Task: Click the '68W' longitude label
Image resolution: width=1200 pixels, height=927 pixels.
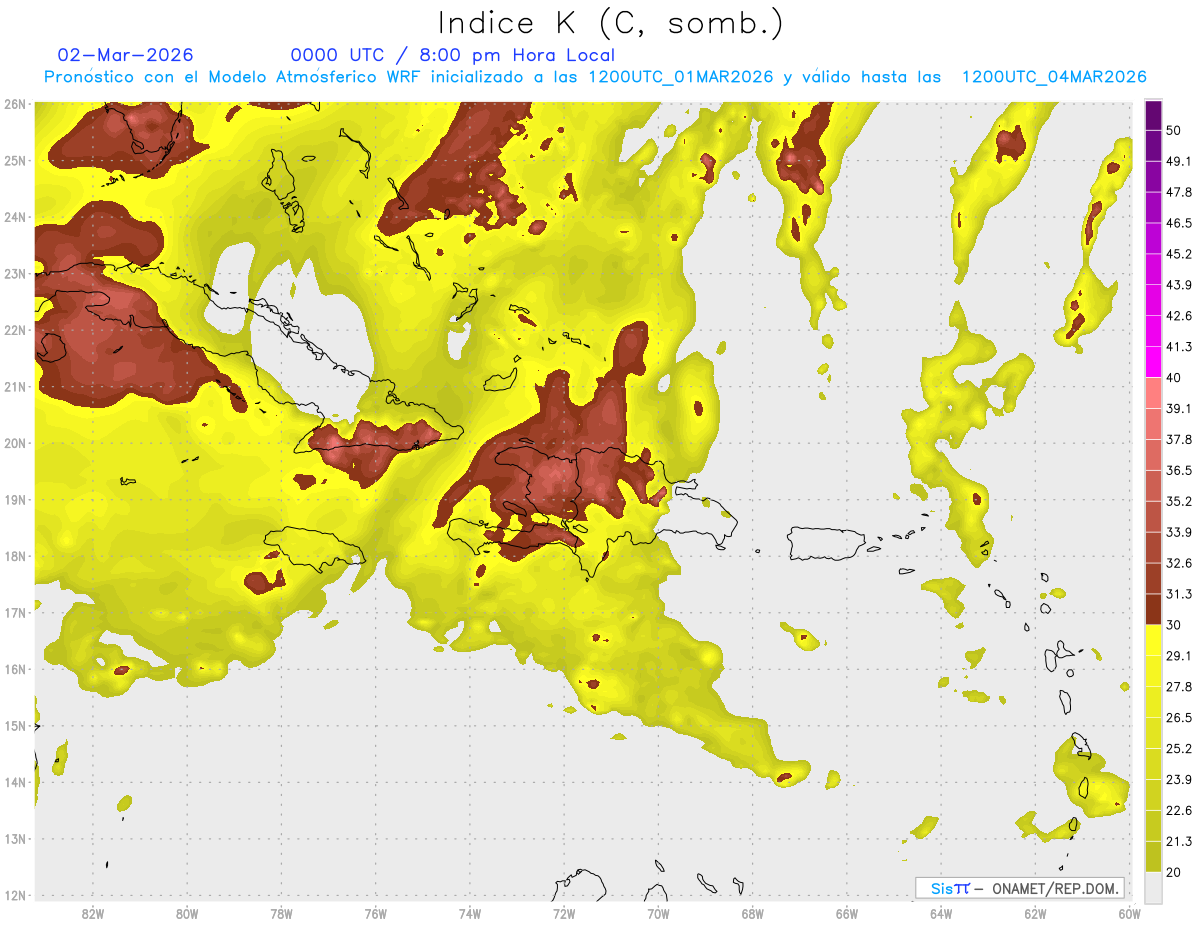Action: [752, 913]
